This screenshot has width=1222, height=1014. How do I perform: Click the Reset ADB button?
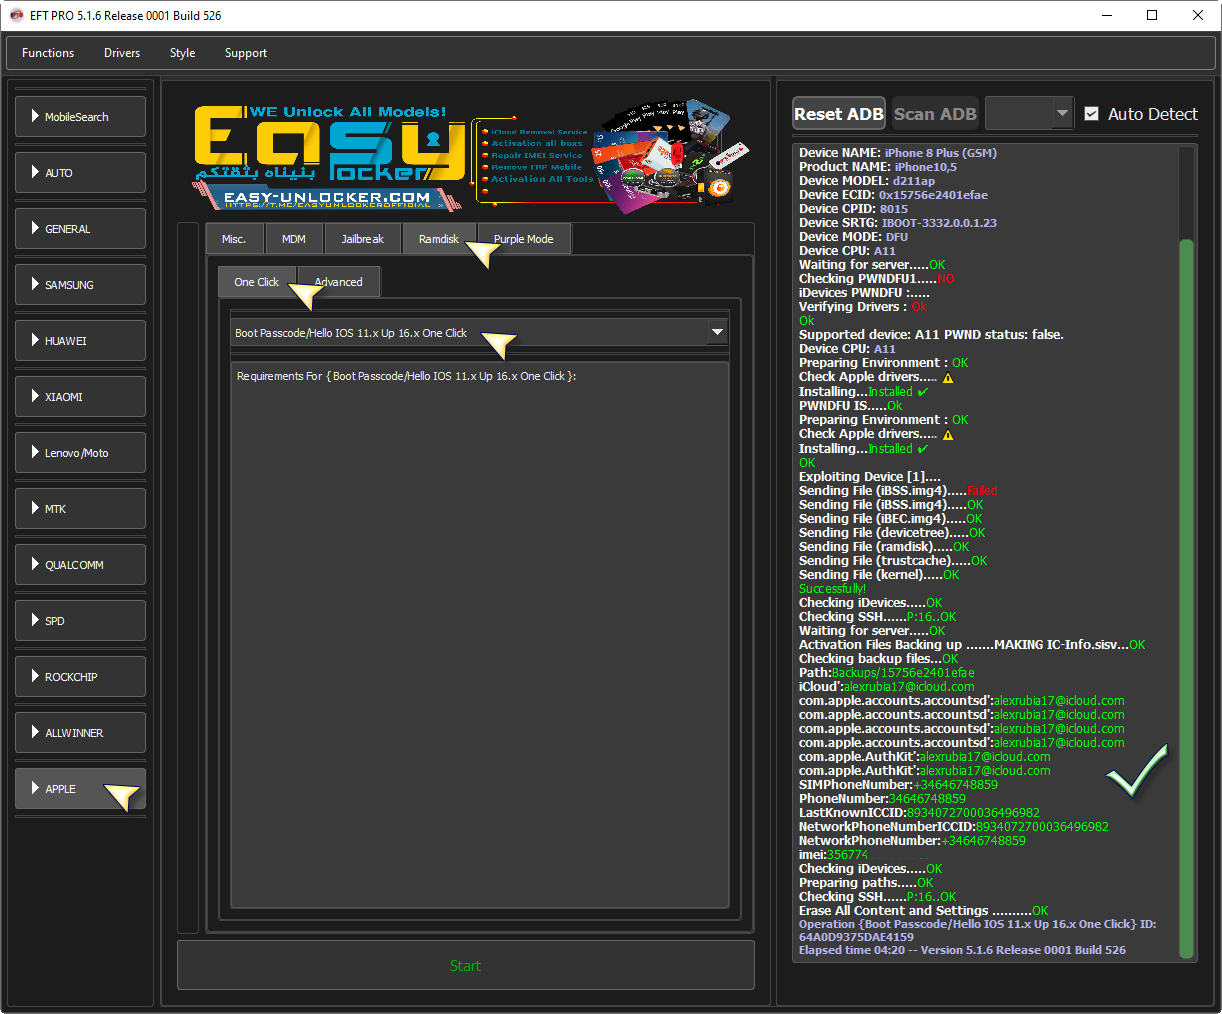click(839, 114)
